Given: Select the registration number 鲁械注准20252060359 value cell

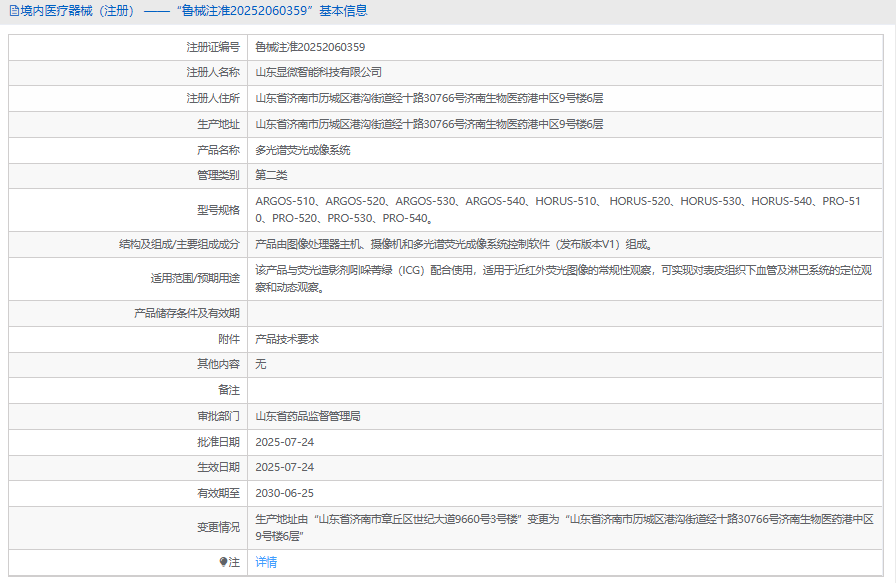Looking at the screenshot, I should click(x=310, y=47).
